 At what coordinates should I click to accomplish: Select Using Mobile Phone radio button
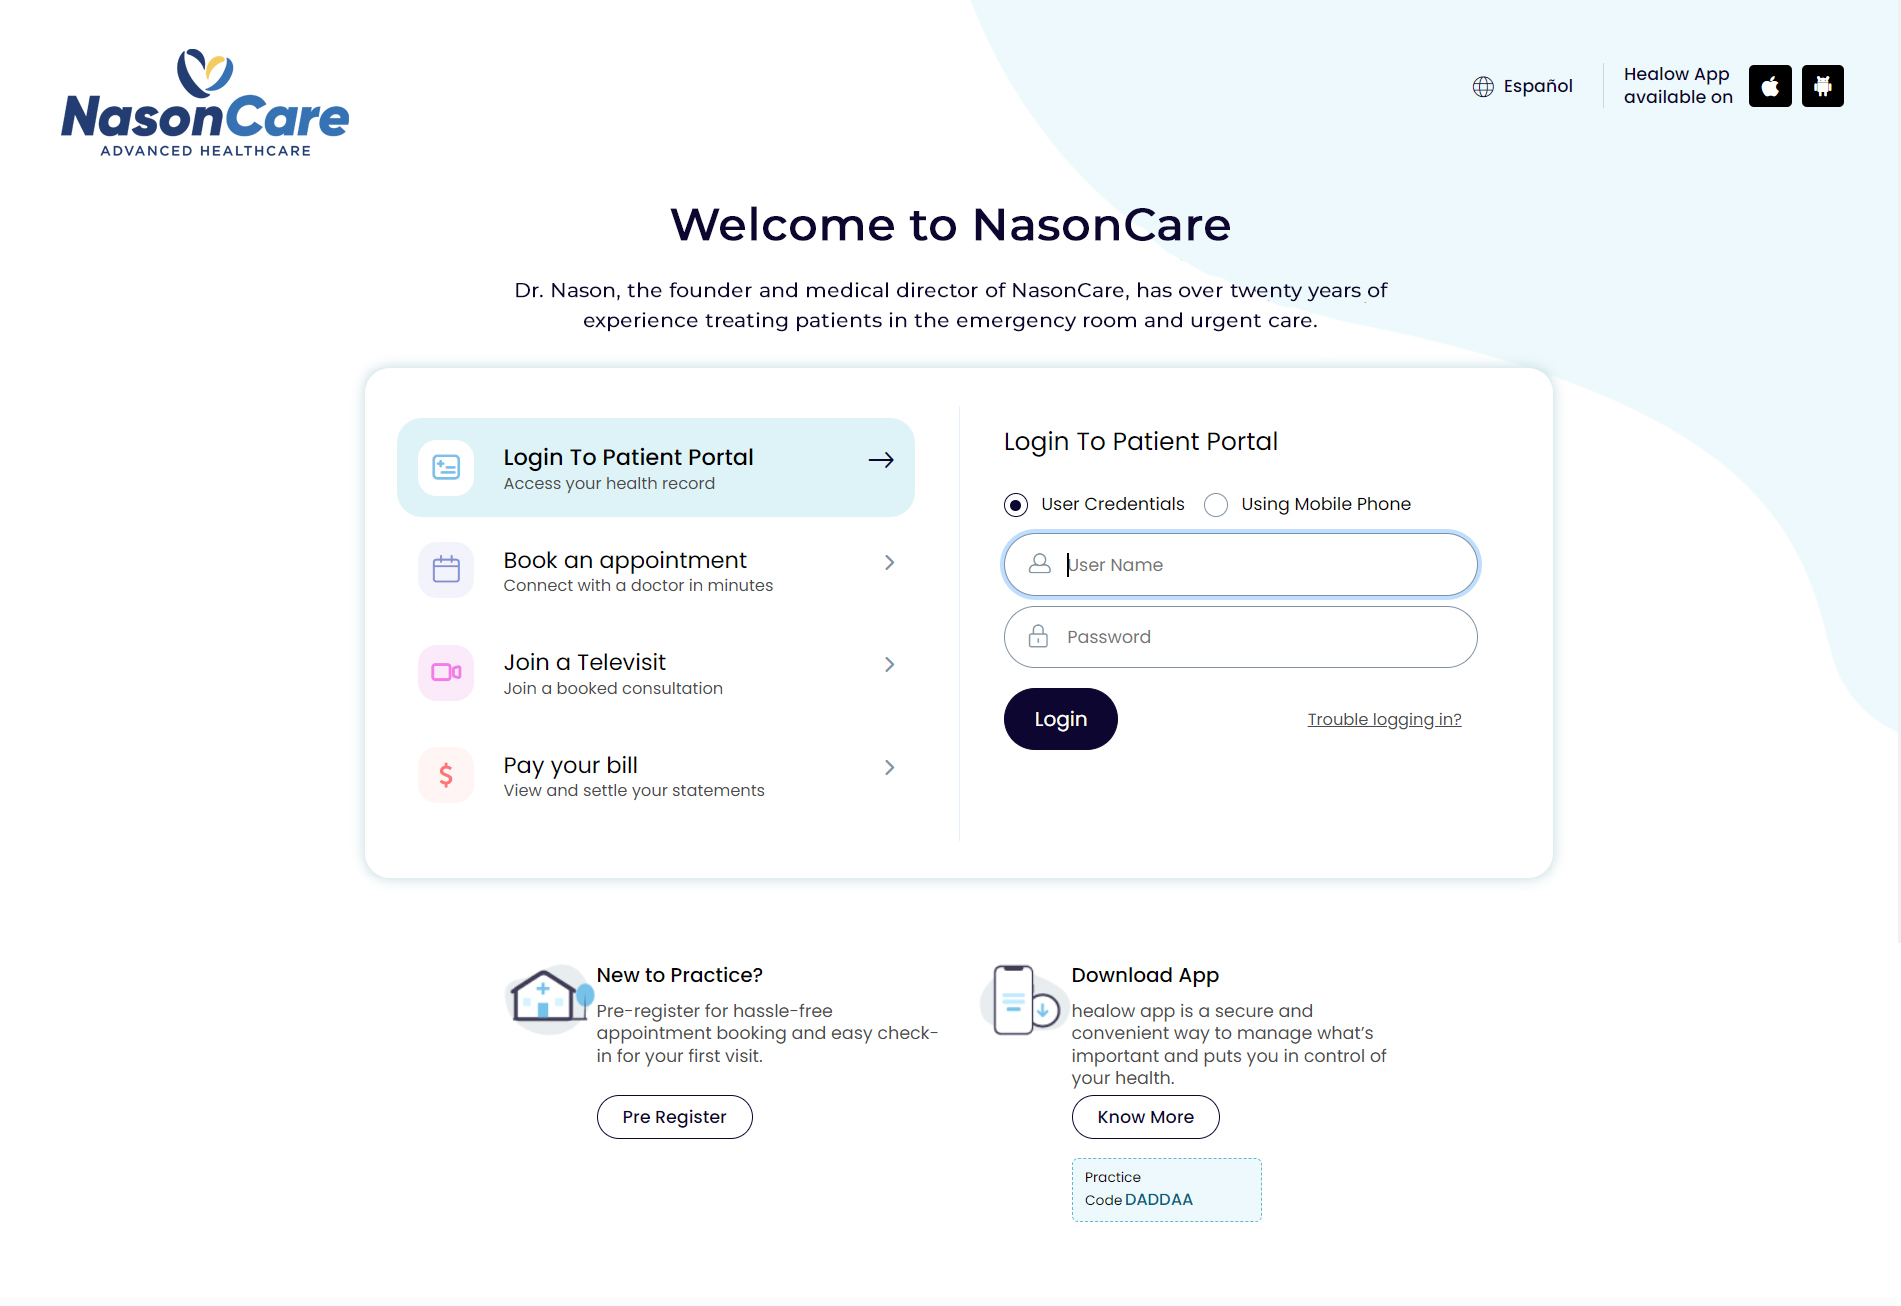pyautogui.click(x=1216, y=505)
